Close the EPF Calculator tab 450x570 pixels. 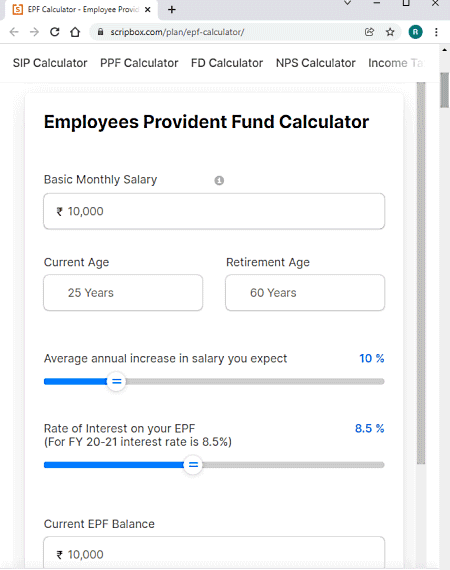point(148,9)
